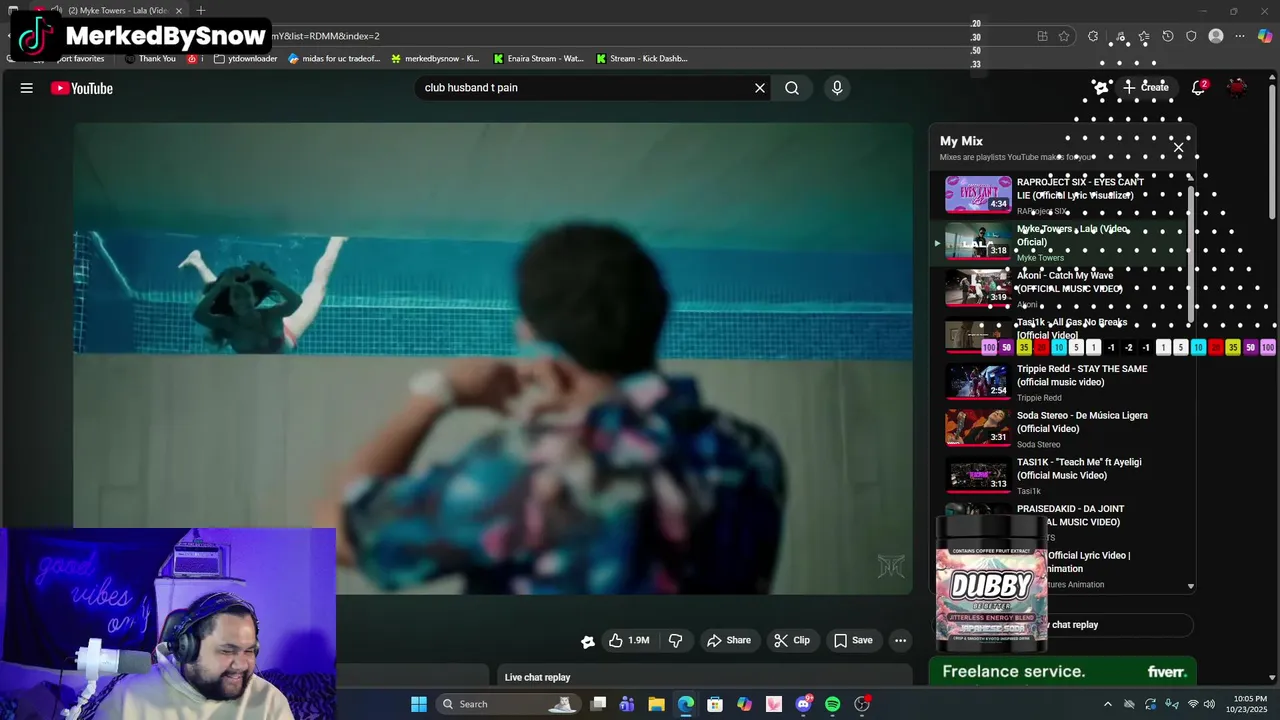The width and height of the screenshot is (1280, 720).
Task: Show hidden system tray icons
Action: [1107, 704]
